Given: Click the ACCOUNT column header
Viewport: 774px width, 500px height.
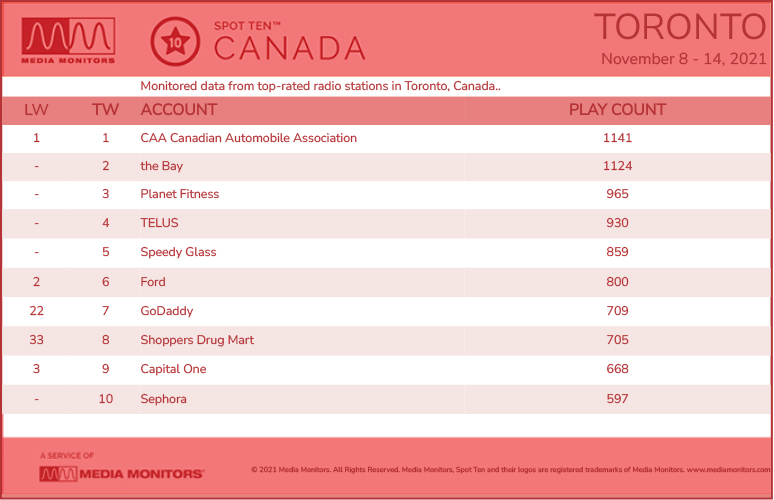Looking at the screenshot, I should 179,110.
